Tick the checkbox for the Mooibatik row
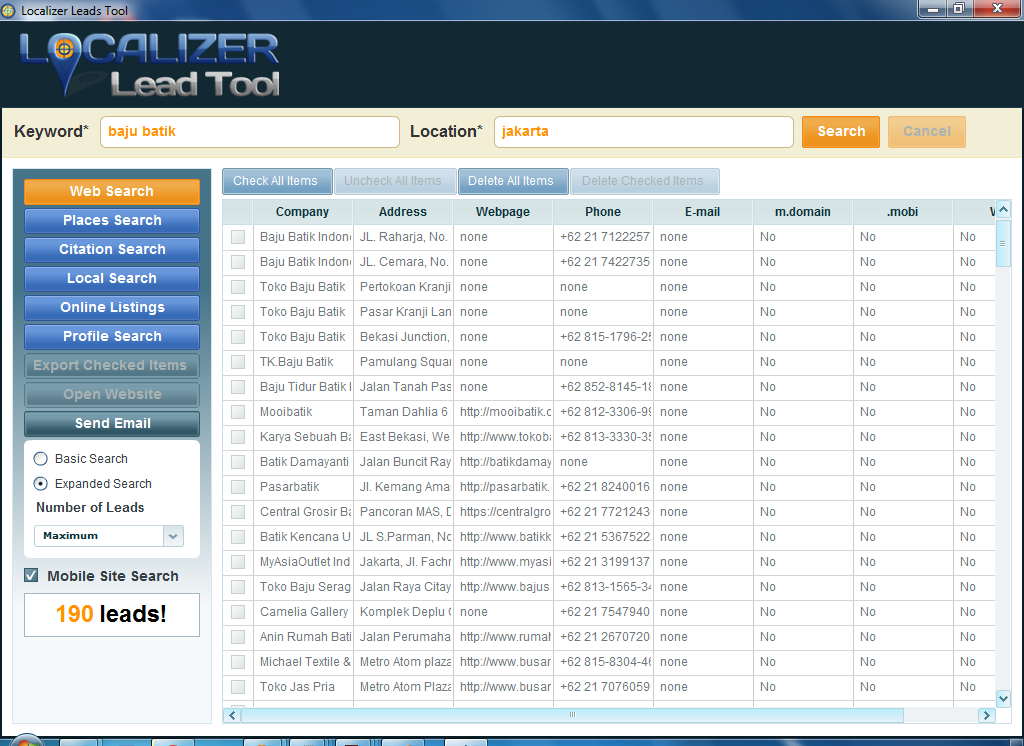 tap(238, 412)
